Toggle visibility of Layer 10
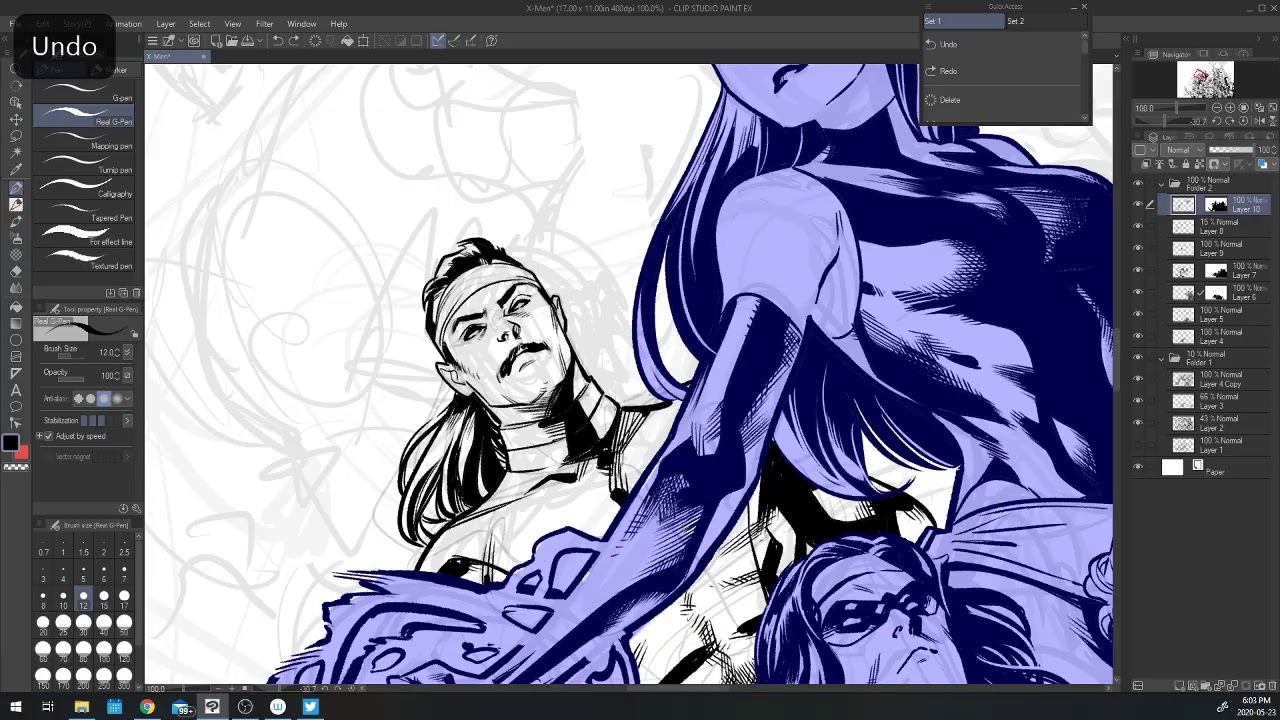This screenshot has height=720, width=1280. pos(1137,205)
